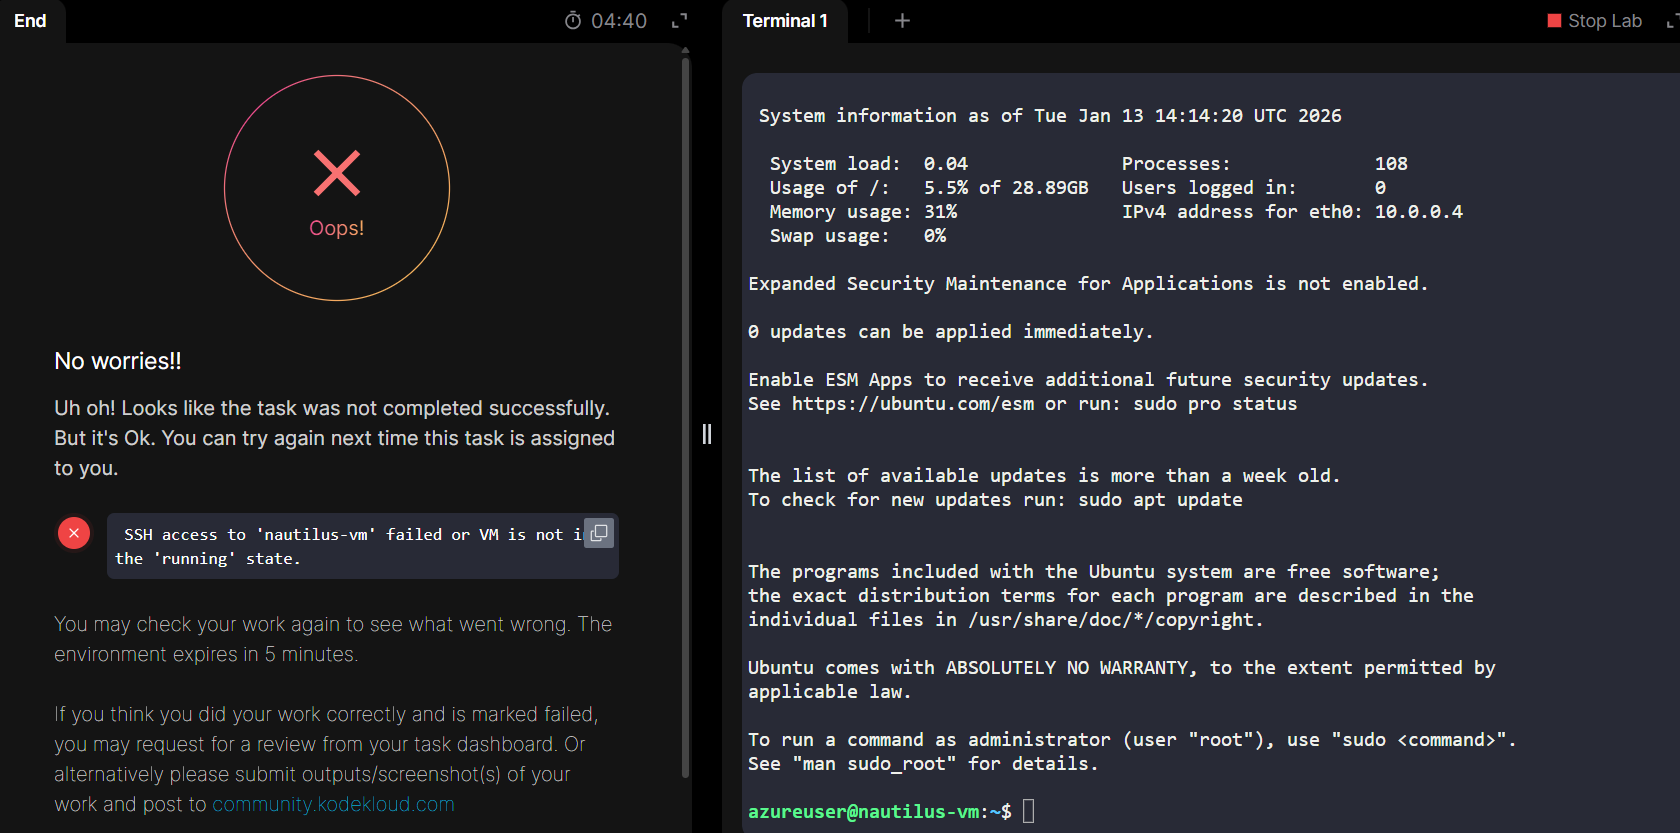Screen dimensions: 1680x833
Task: Click the 04:40 countdown time
Action: [x=619, y=21]
